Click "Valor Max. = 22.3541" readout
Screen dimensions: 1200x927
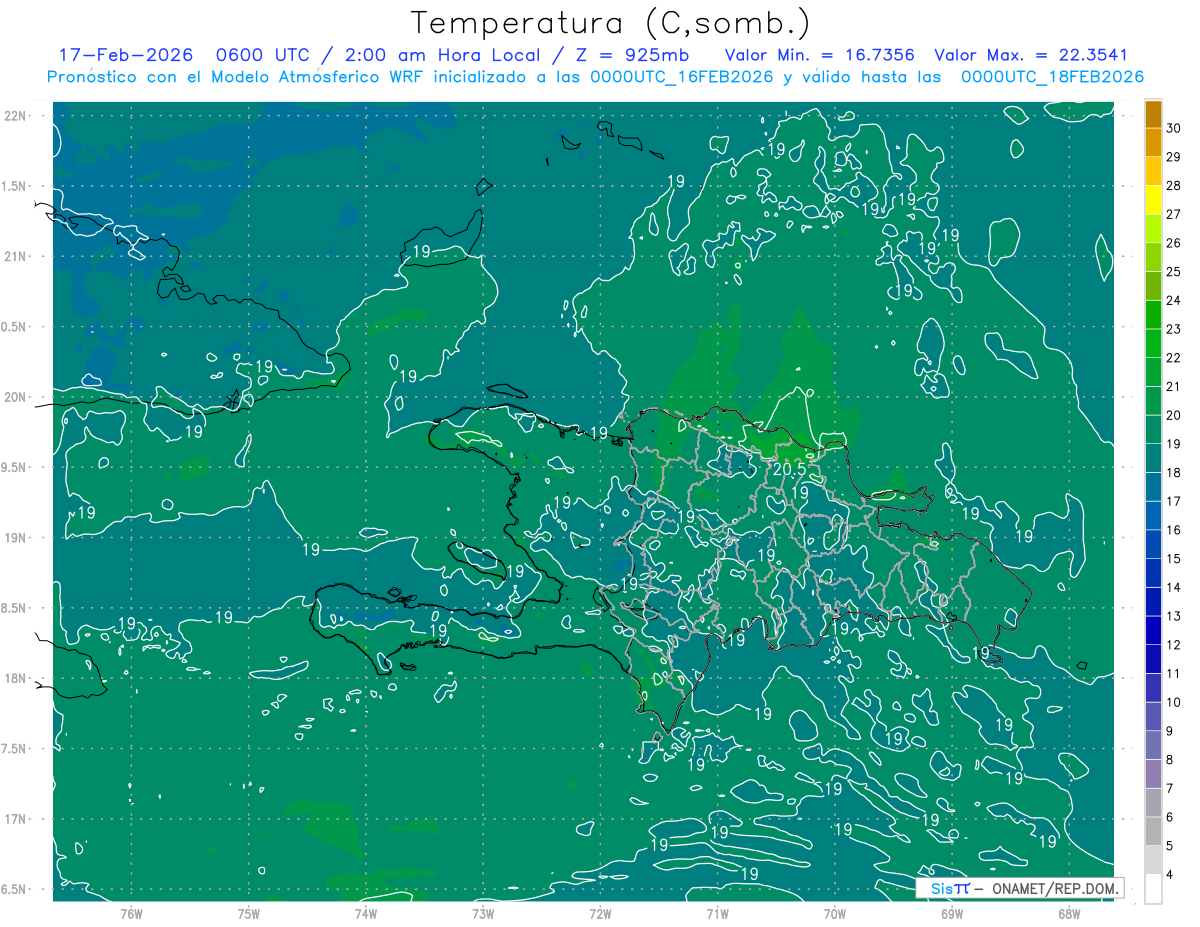click(1031, 55)
